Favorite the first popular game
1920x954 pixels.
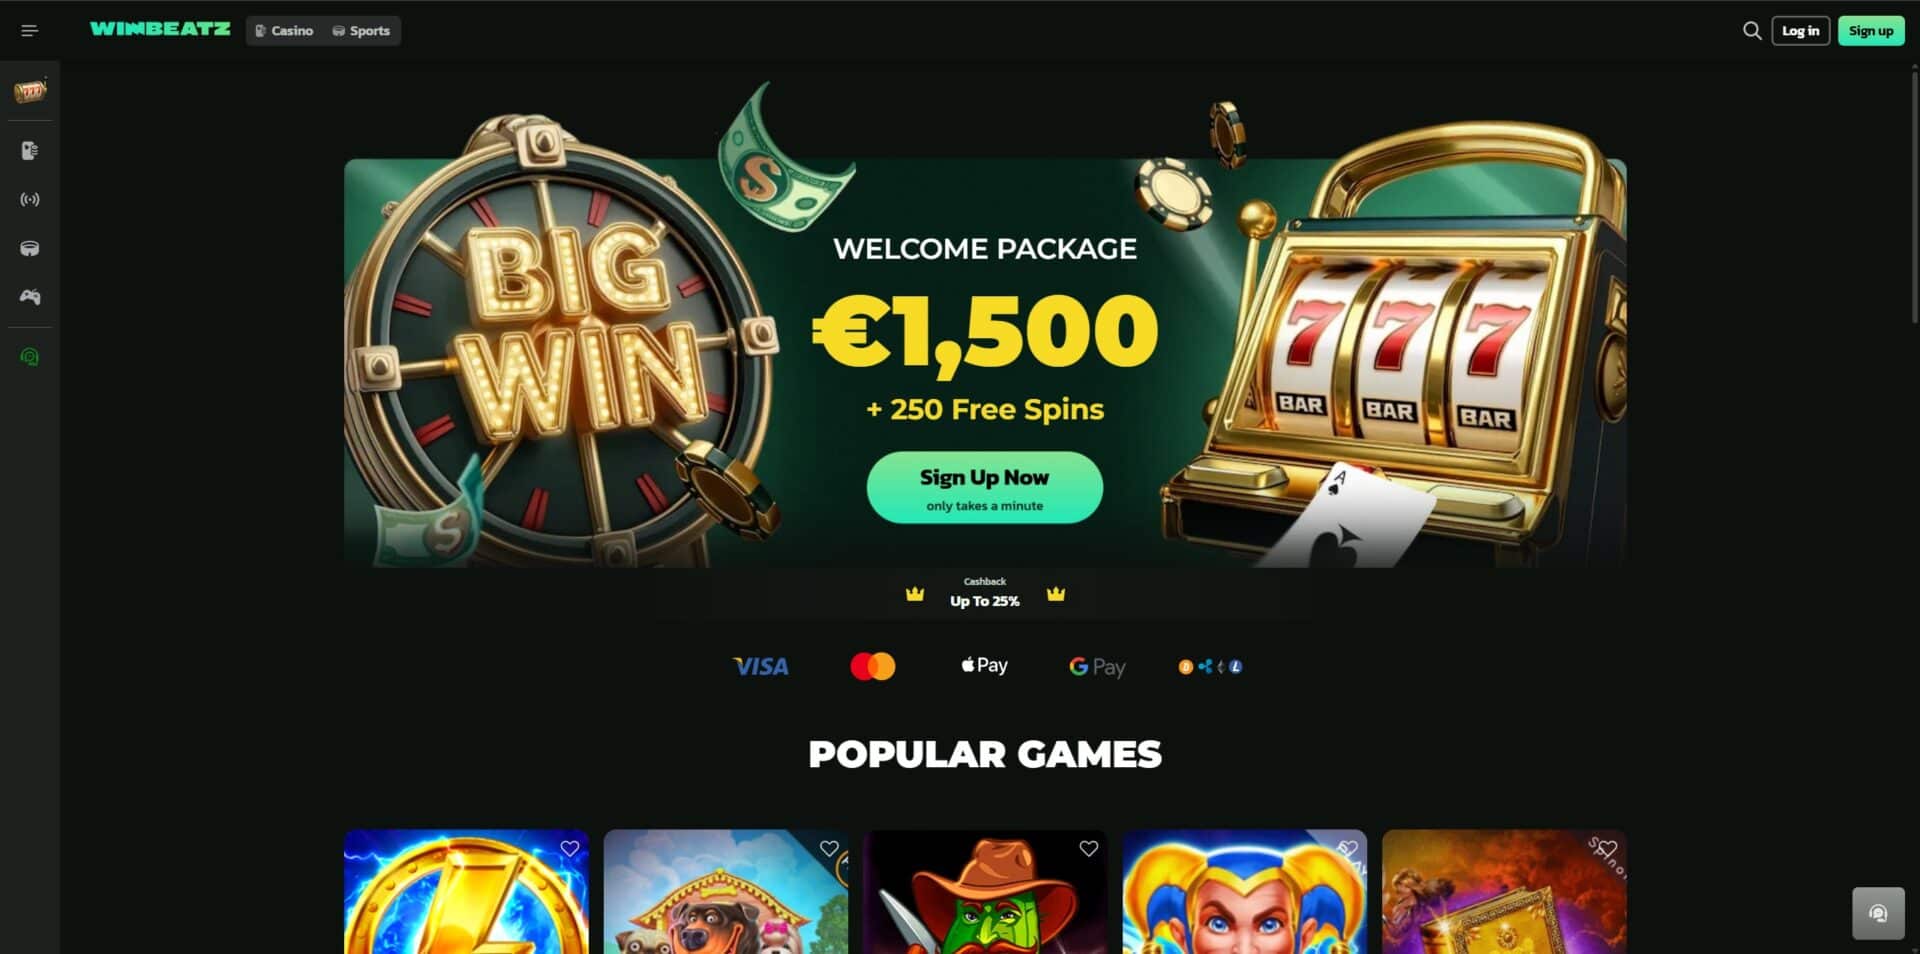point(570,849)
